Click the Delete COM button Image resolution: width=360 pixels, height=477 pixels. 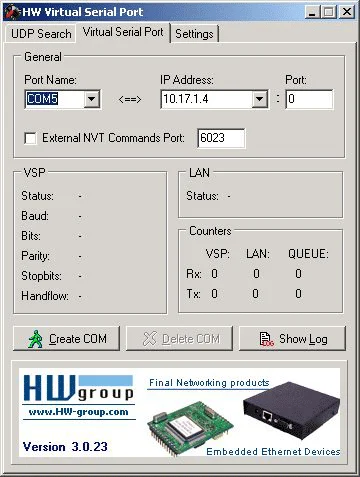(x=179, y=339)
